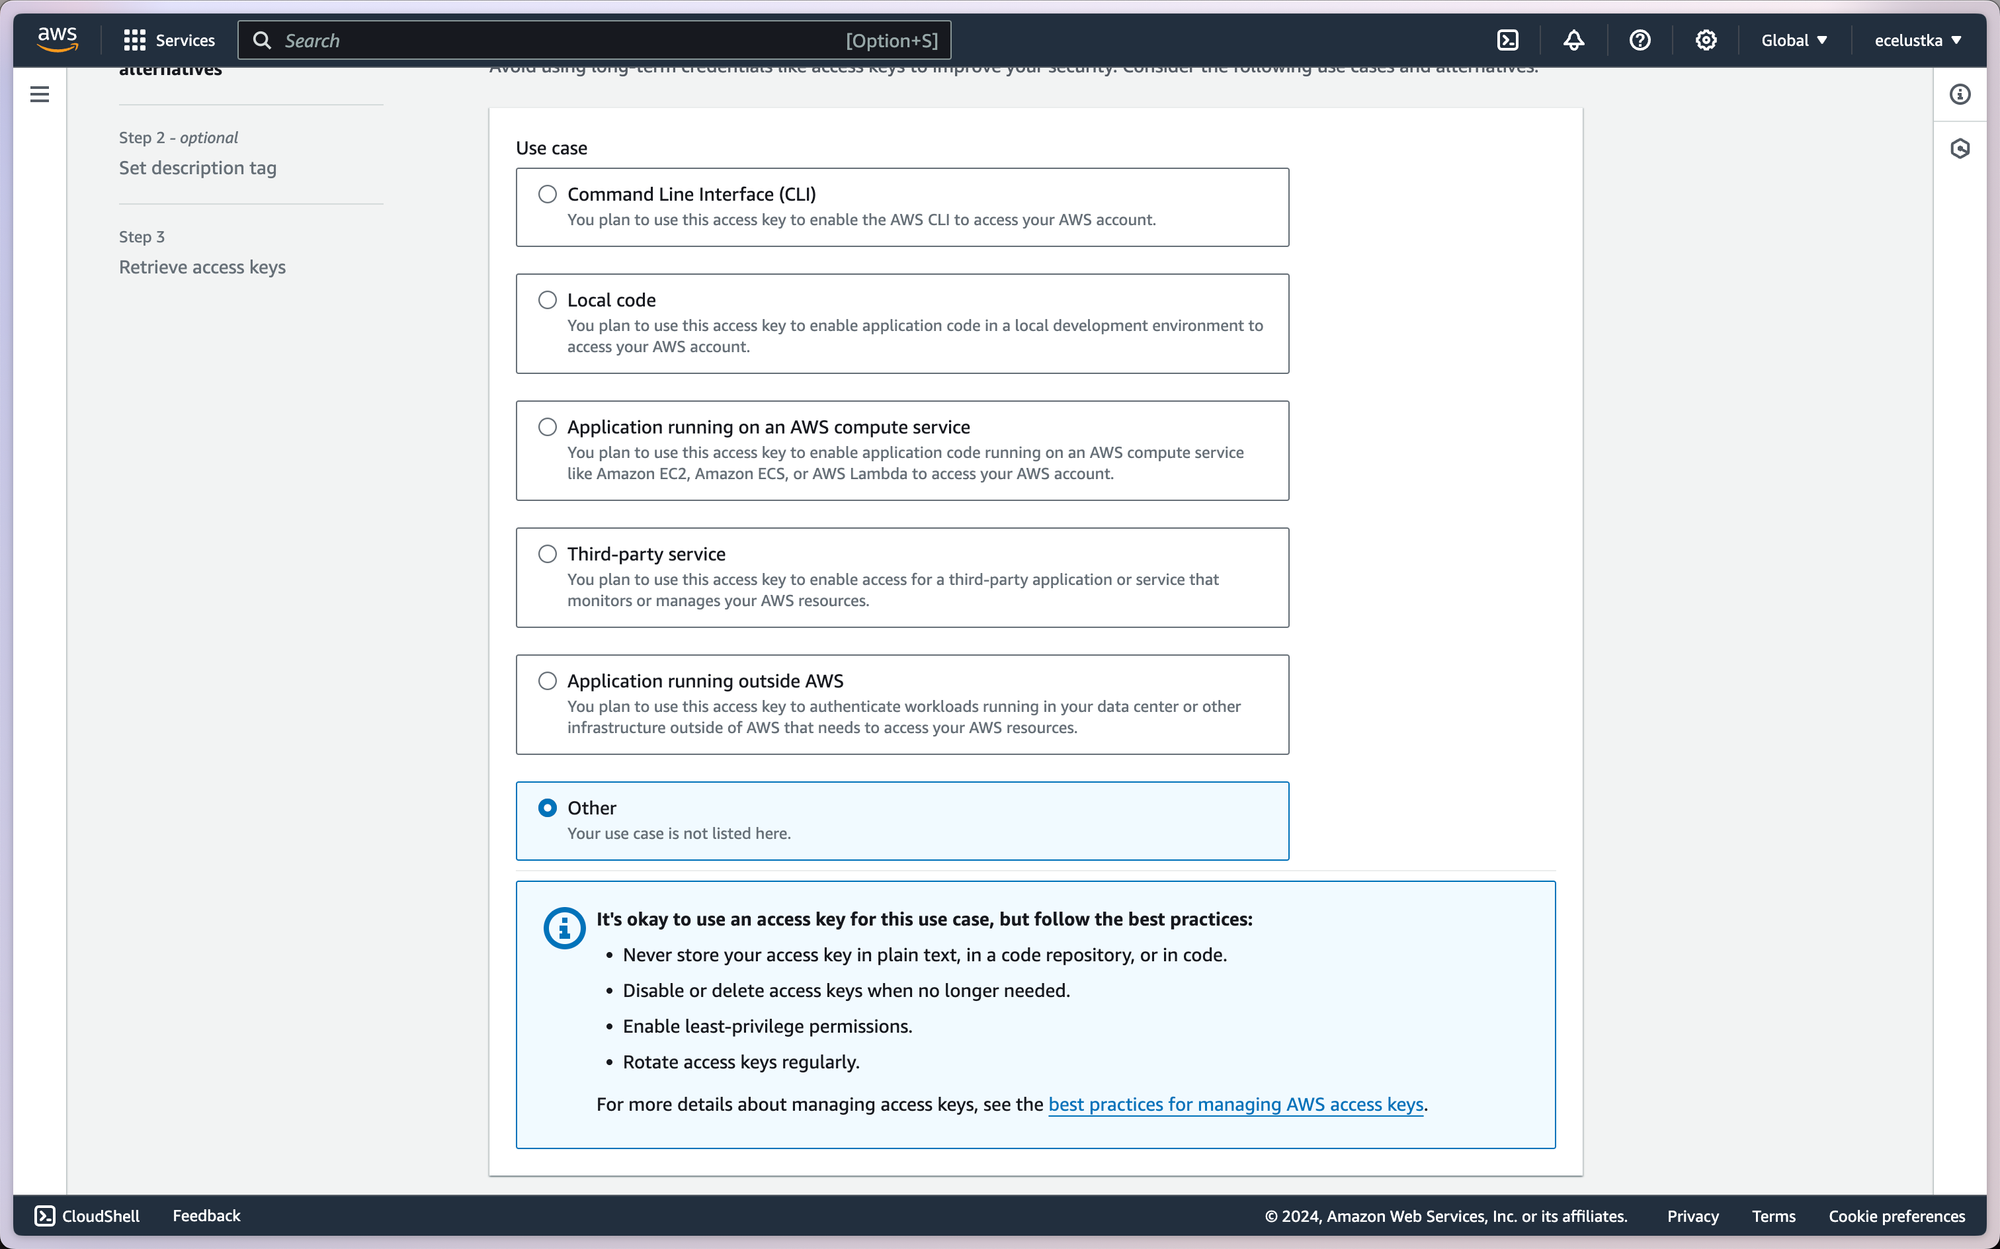Open the info panel icon on the right

[x=1959, y=94]
